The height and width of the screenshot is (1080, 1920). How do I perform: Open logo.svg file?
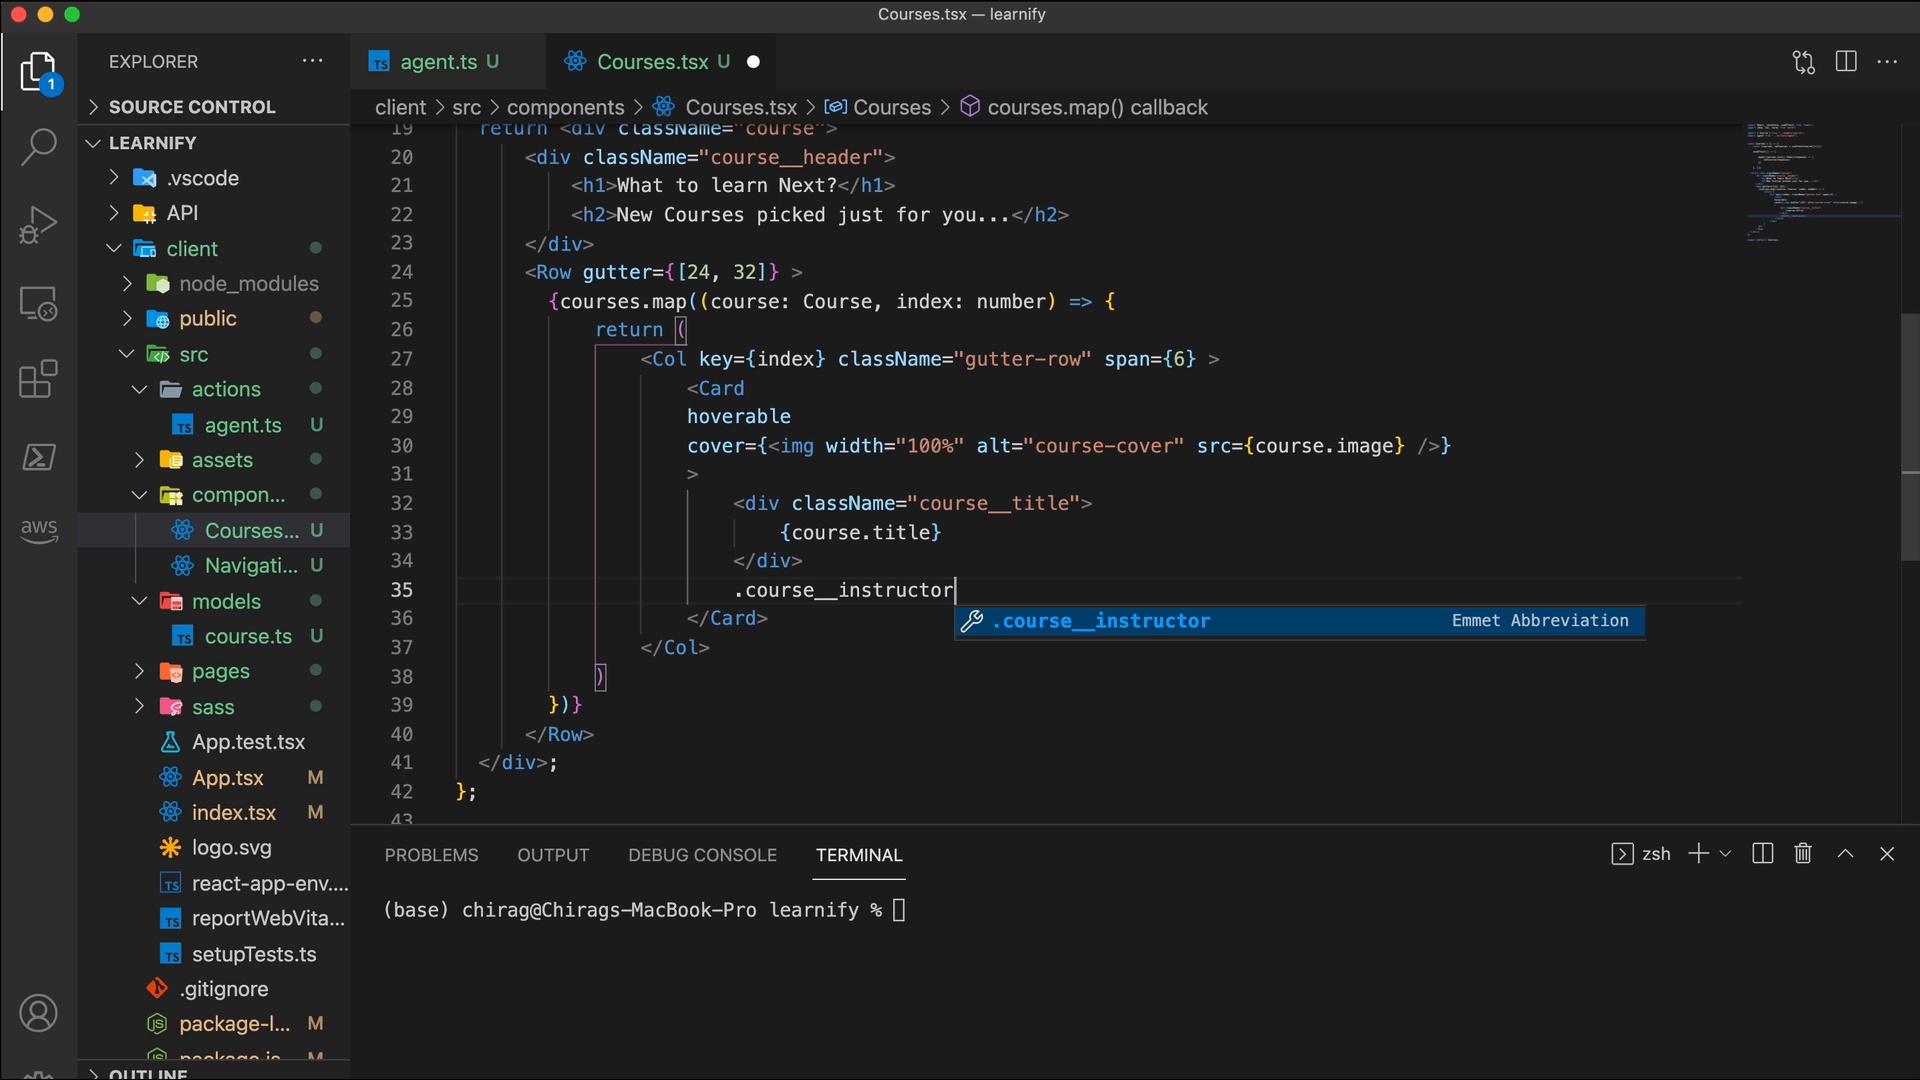coord(214,848)
